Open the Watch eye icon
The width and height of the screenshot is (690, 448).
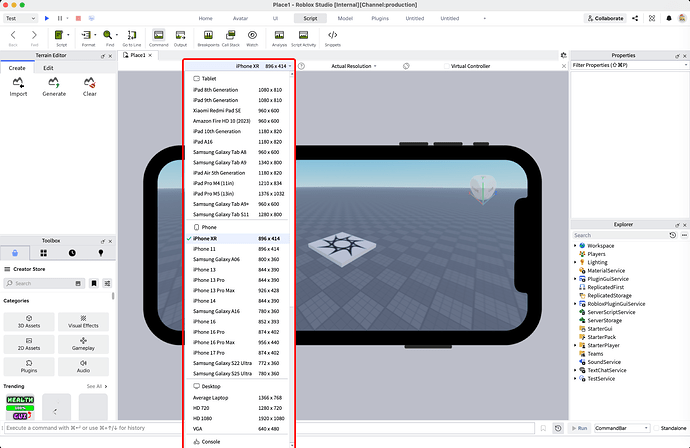click(252, 35)
